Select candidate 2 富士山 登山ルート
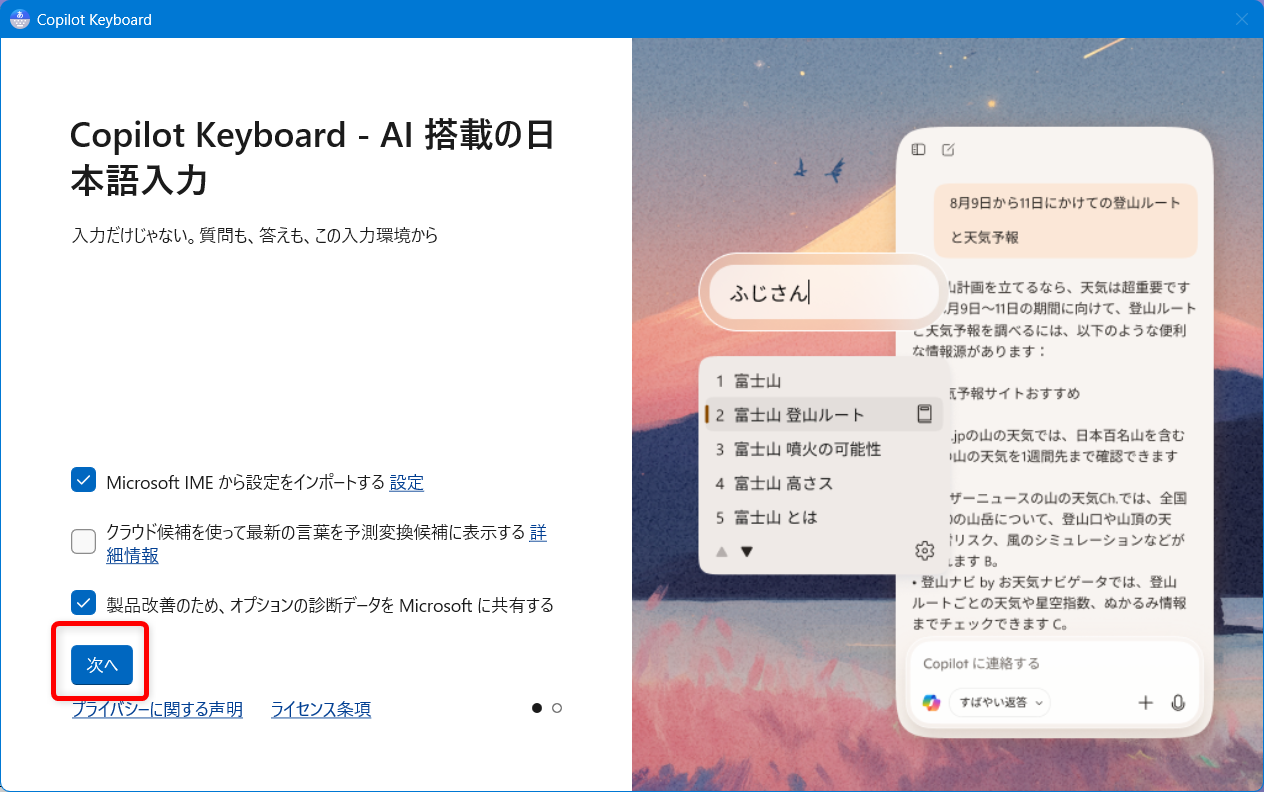The width and height of the screenshot is (1264, 792). (x=824, y=415)
